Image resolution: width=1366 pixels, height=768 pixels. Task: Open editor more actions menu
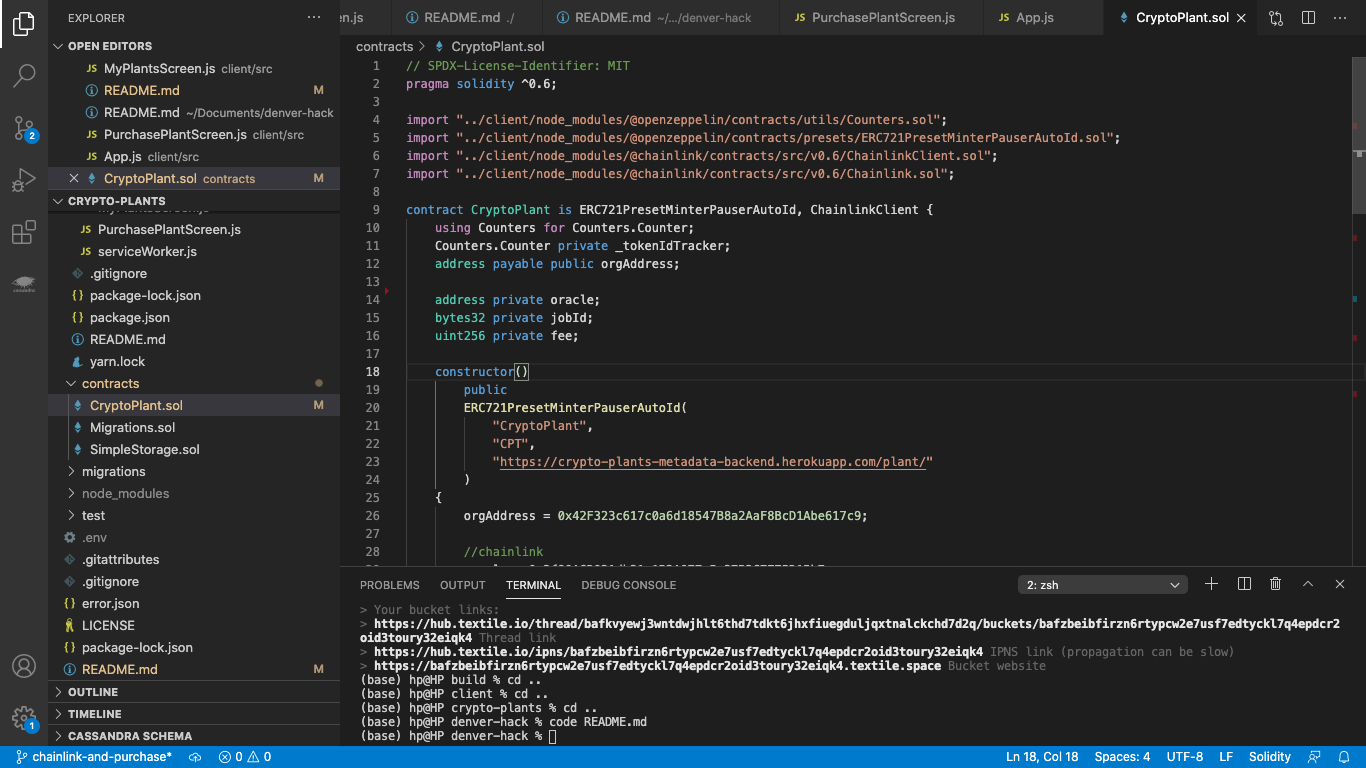point(1340,18)
